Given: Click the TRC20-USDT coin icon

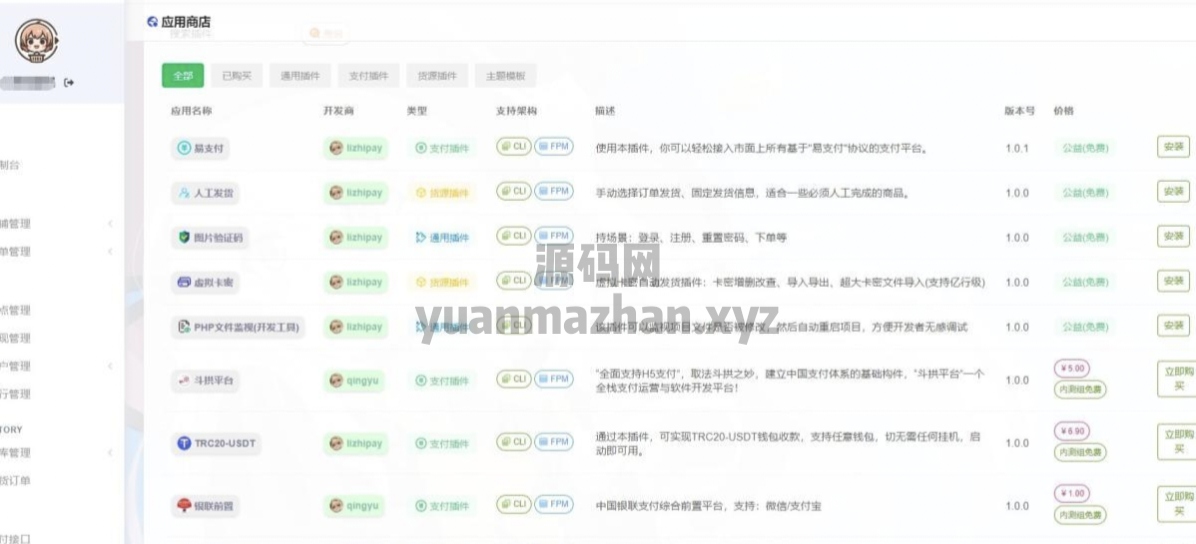Looking at the screenshot, I should [x=184, y=443].
